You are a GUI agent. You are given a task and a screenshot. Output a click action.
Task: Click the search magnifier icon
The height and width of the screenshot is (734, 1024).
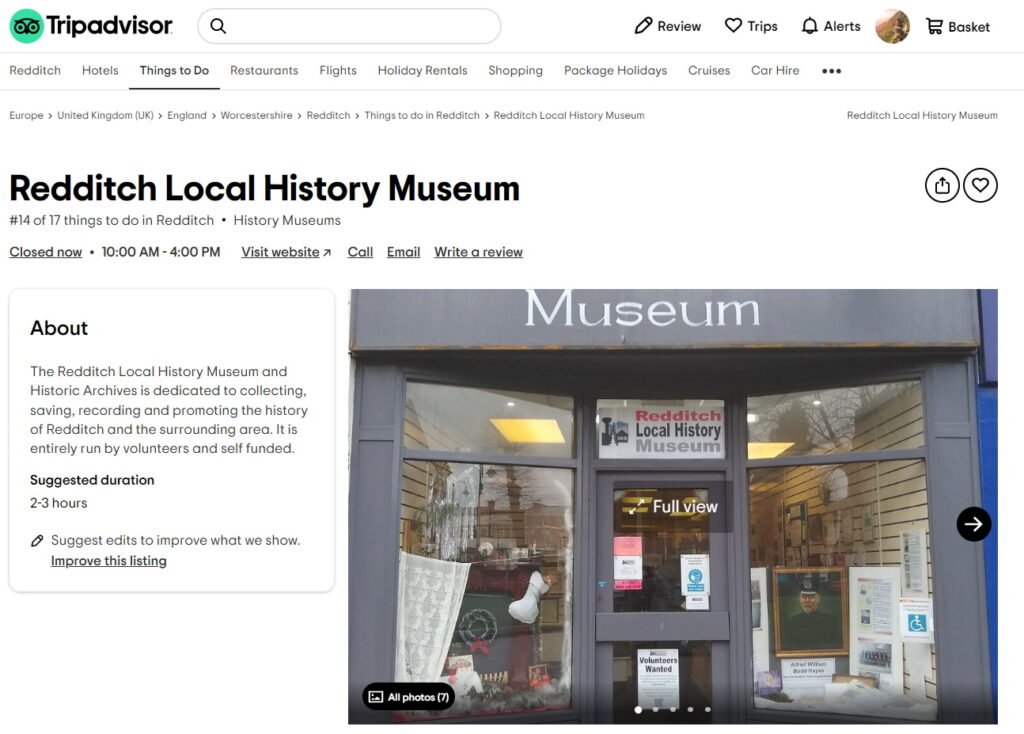[218, 26]
